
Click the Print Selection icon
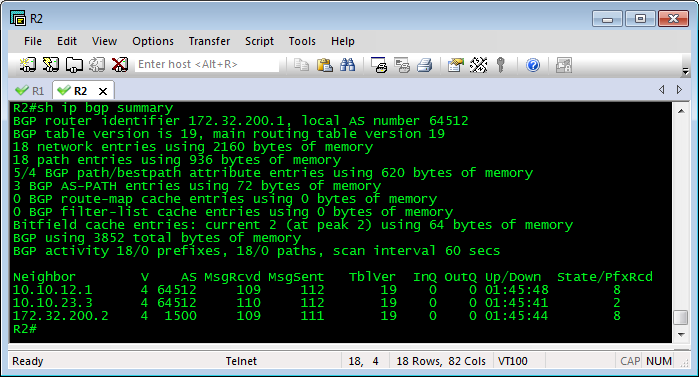402,65
